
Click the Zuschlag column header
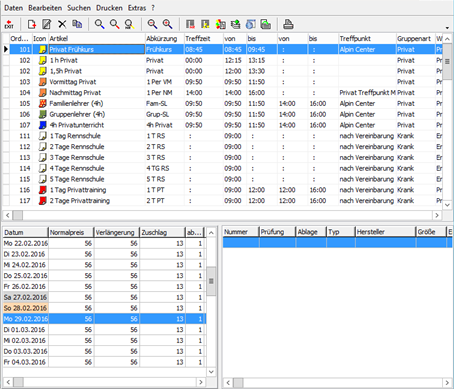(x=162, y=232)
